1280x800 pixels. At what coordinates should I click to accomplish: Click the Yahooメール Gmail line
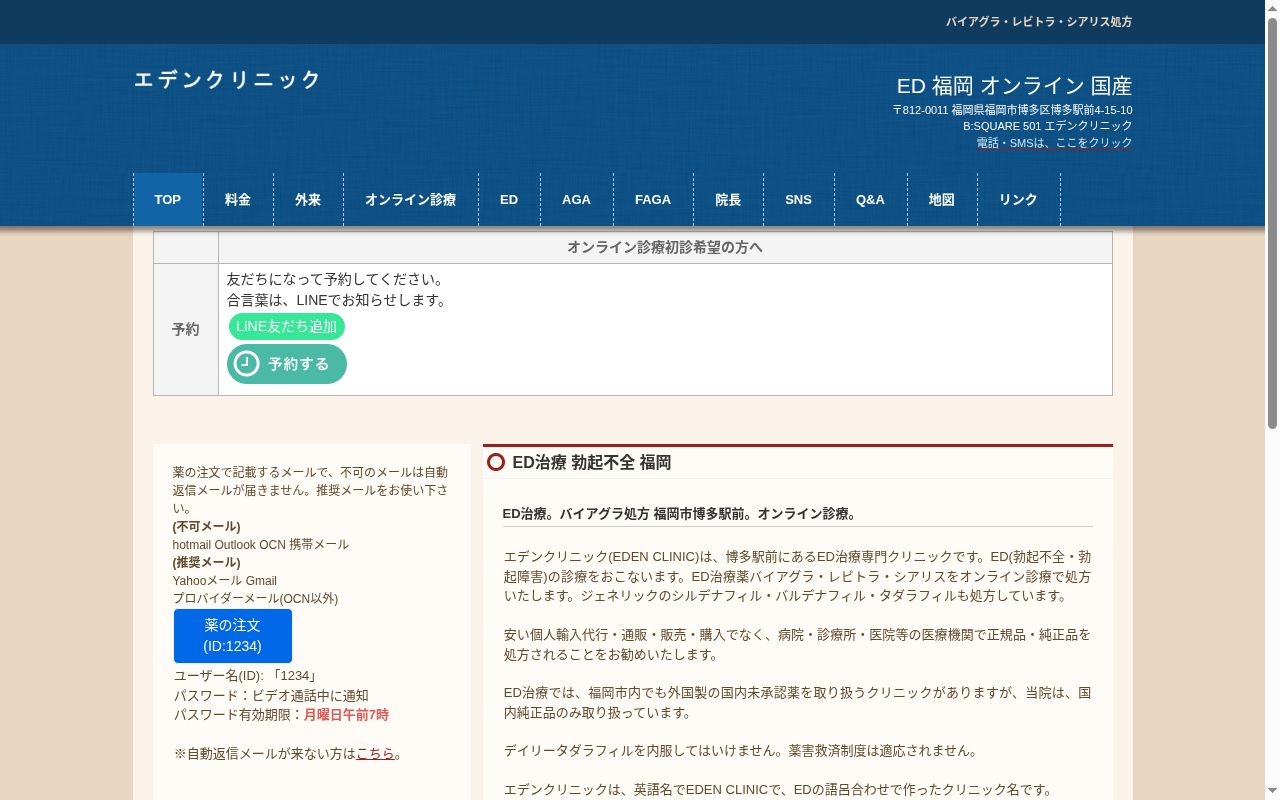click(225, 580)
